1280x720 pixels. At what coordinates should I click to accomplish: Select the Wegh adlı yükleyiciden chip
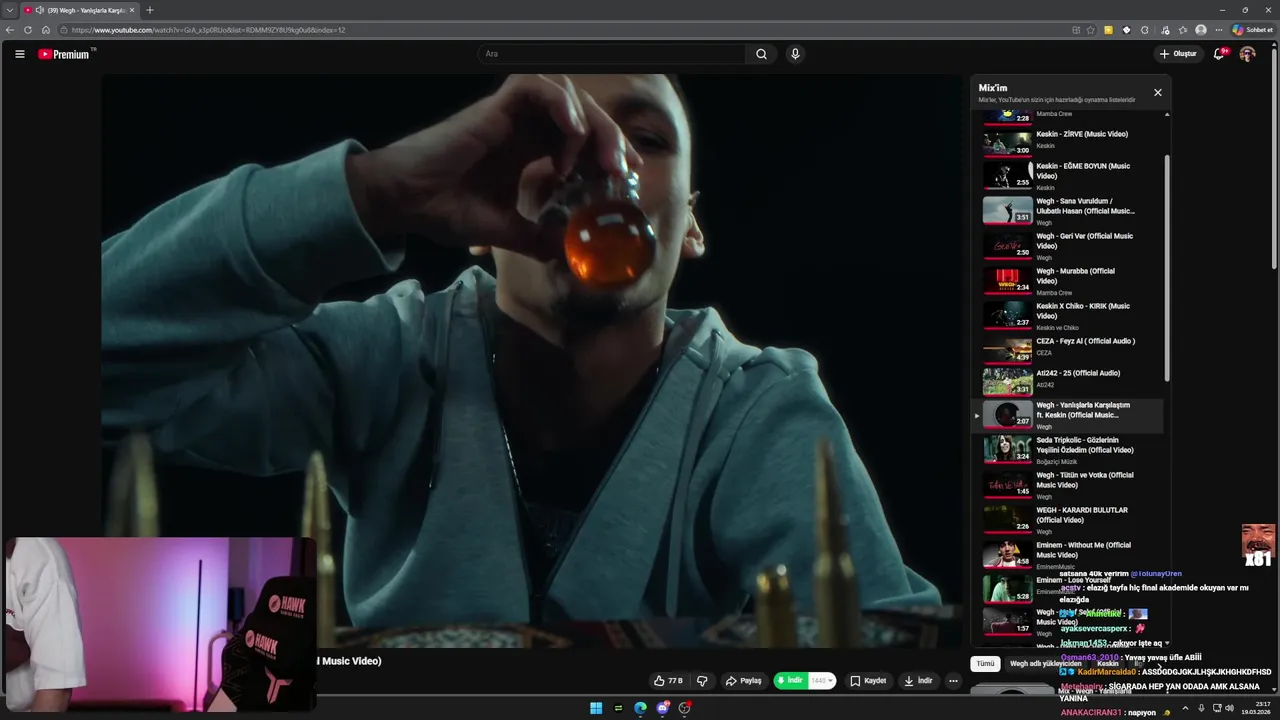coord(1045,663)
